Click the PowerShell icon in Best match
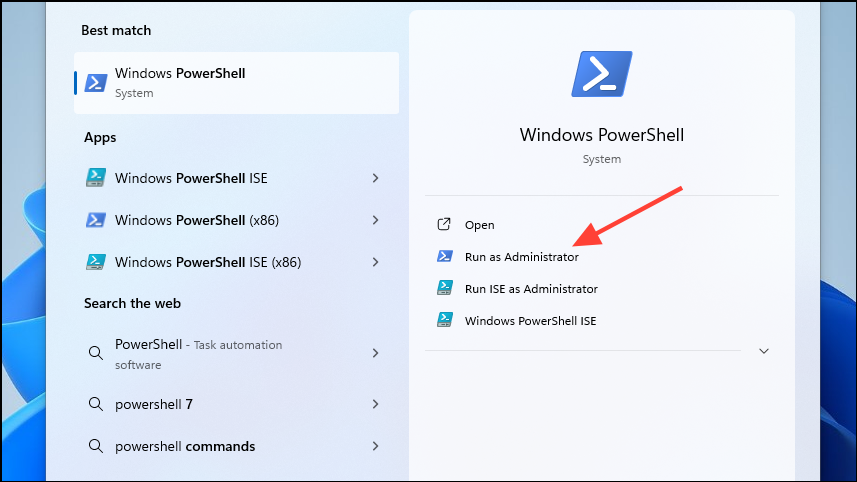 point(96,83)
